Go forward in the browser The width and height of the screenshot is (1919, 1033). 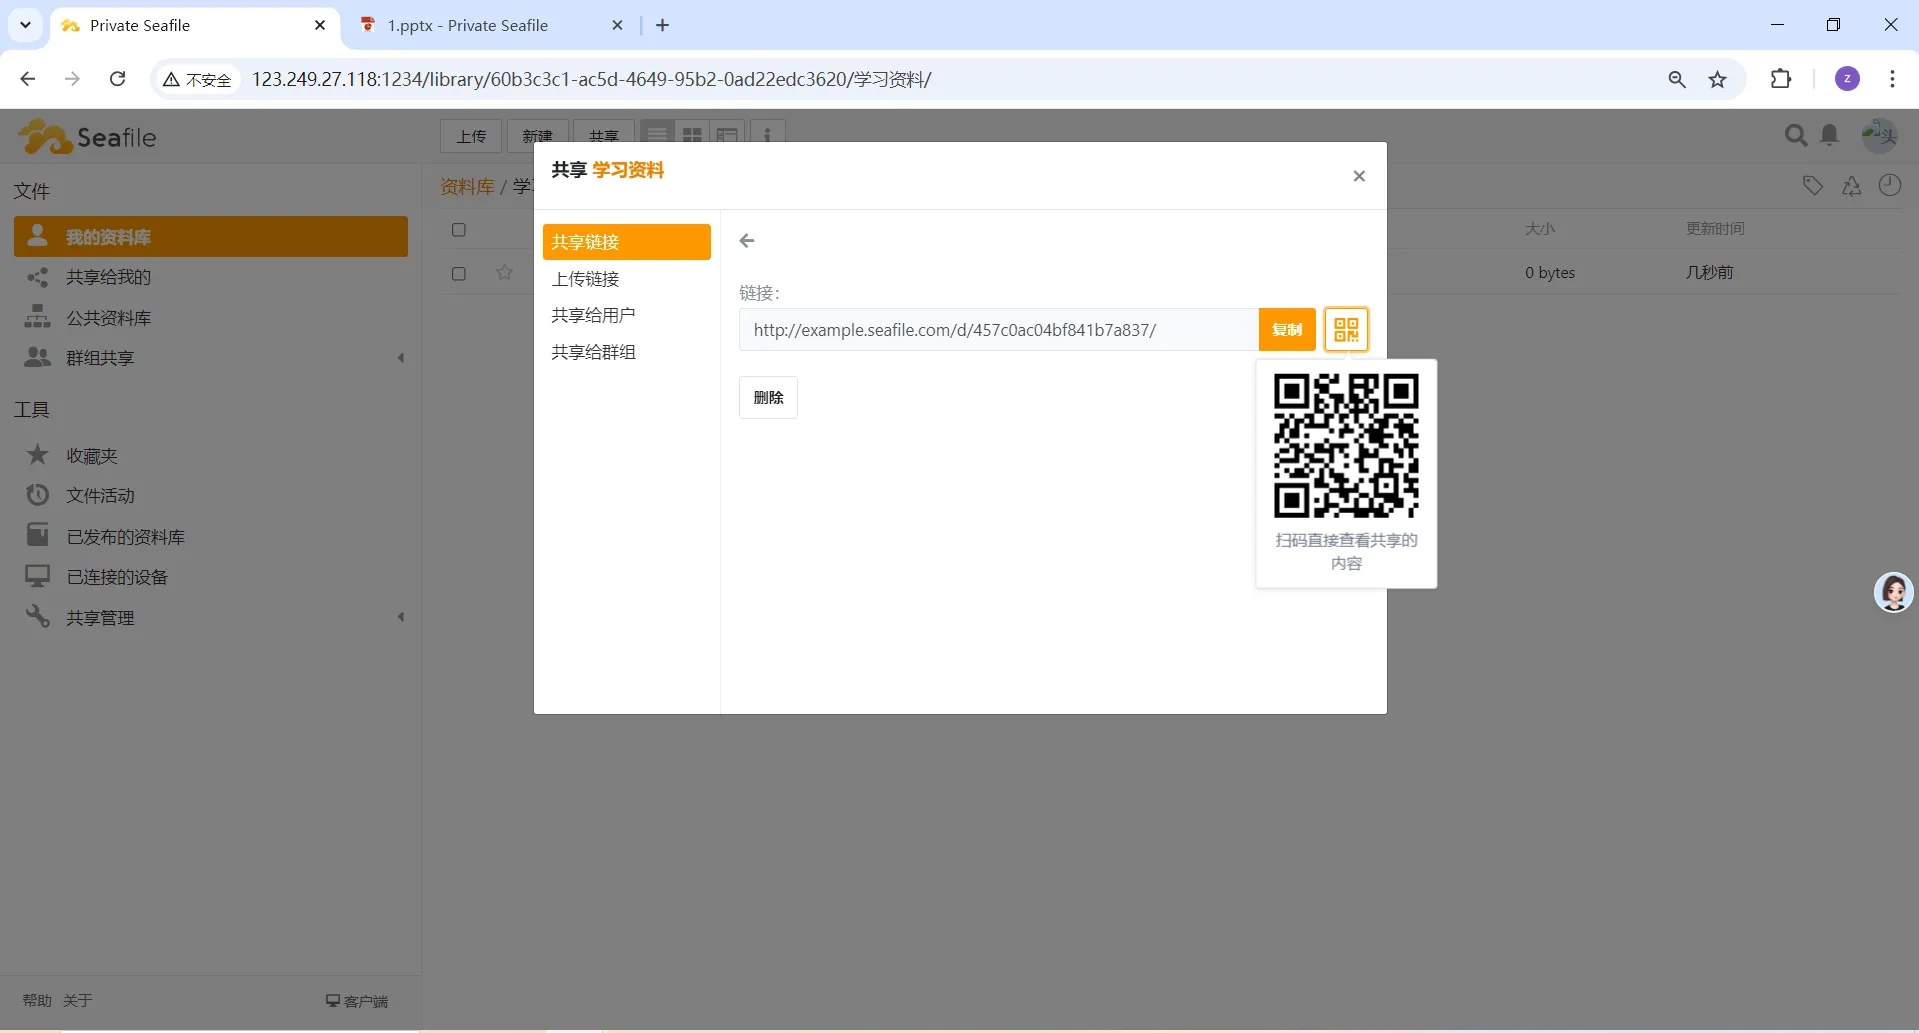coord(72,79)
